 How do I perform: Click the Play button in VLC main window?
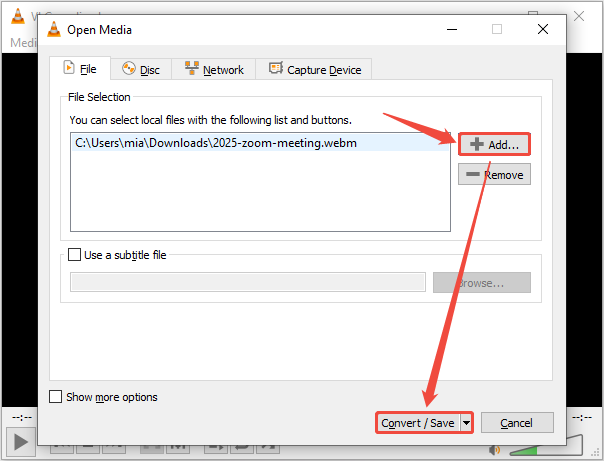coord(21,442)
